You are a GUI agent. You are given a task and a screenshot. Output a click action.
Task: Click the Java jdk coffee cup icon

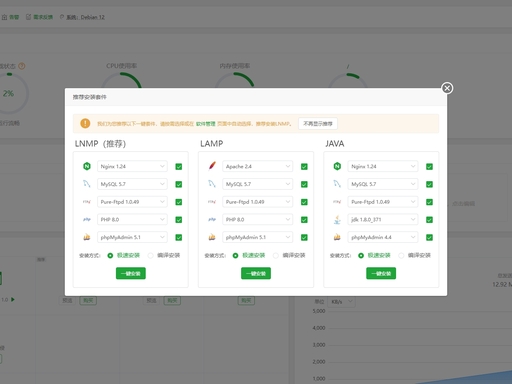point(337,219)
